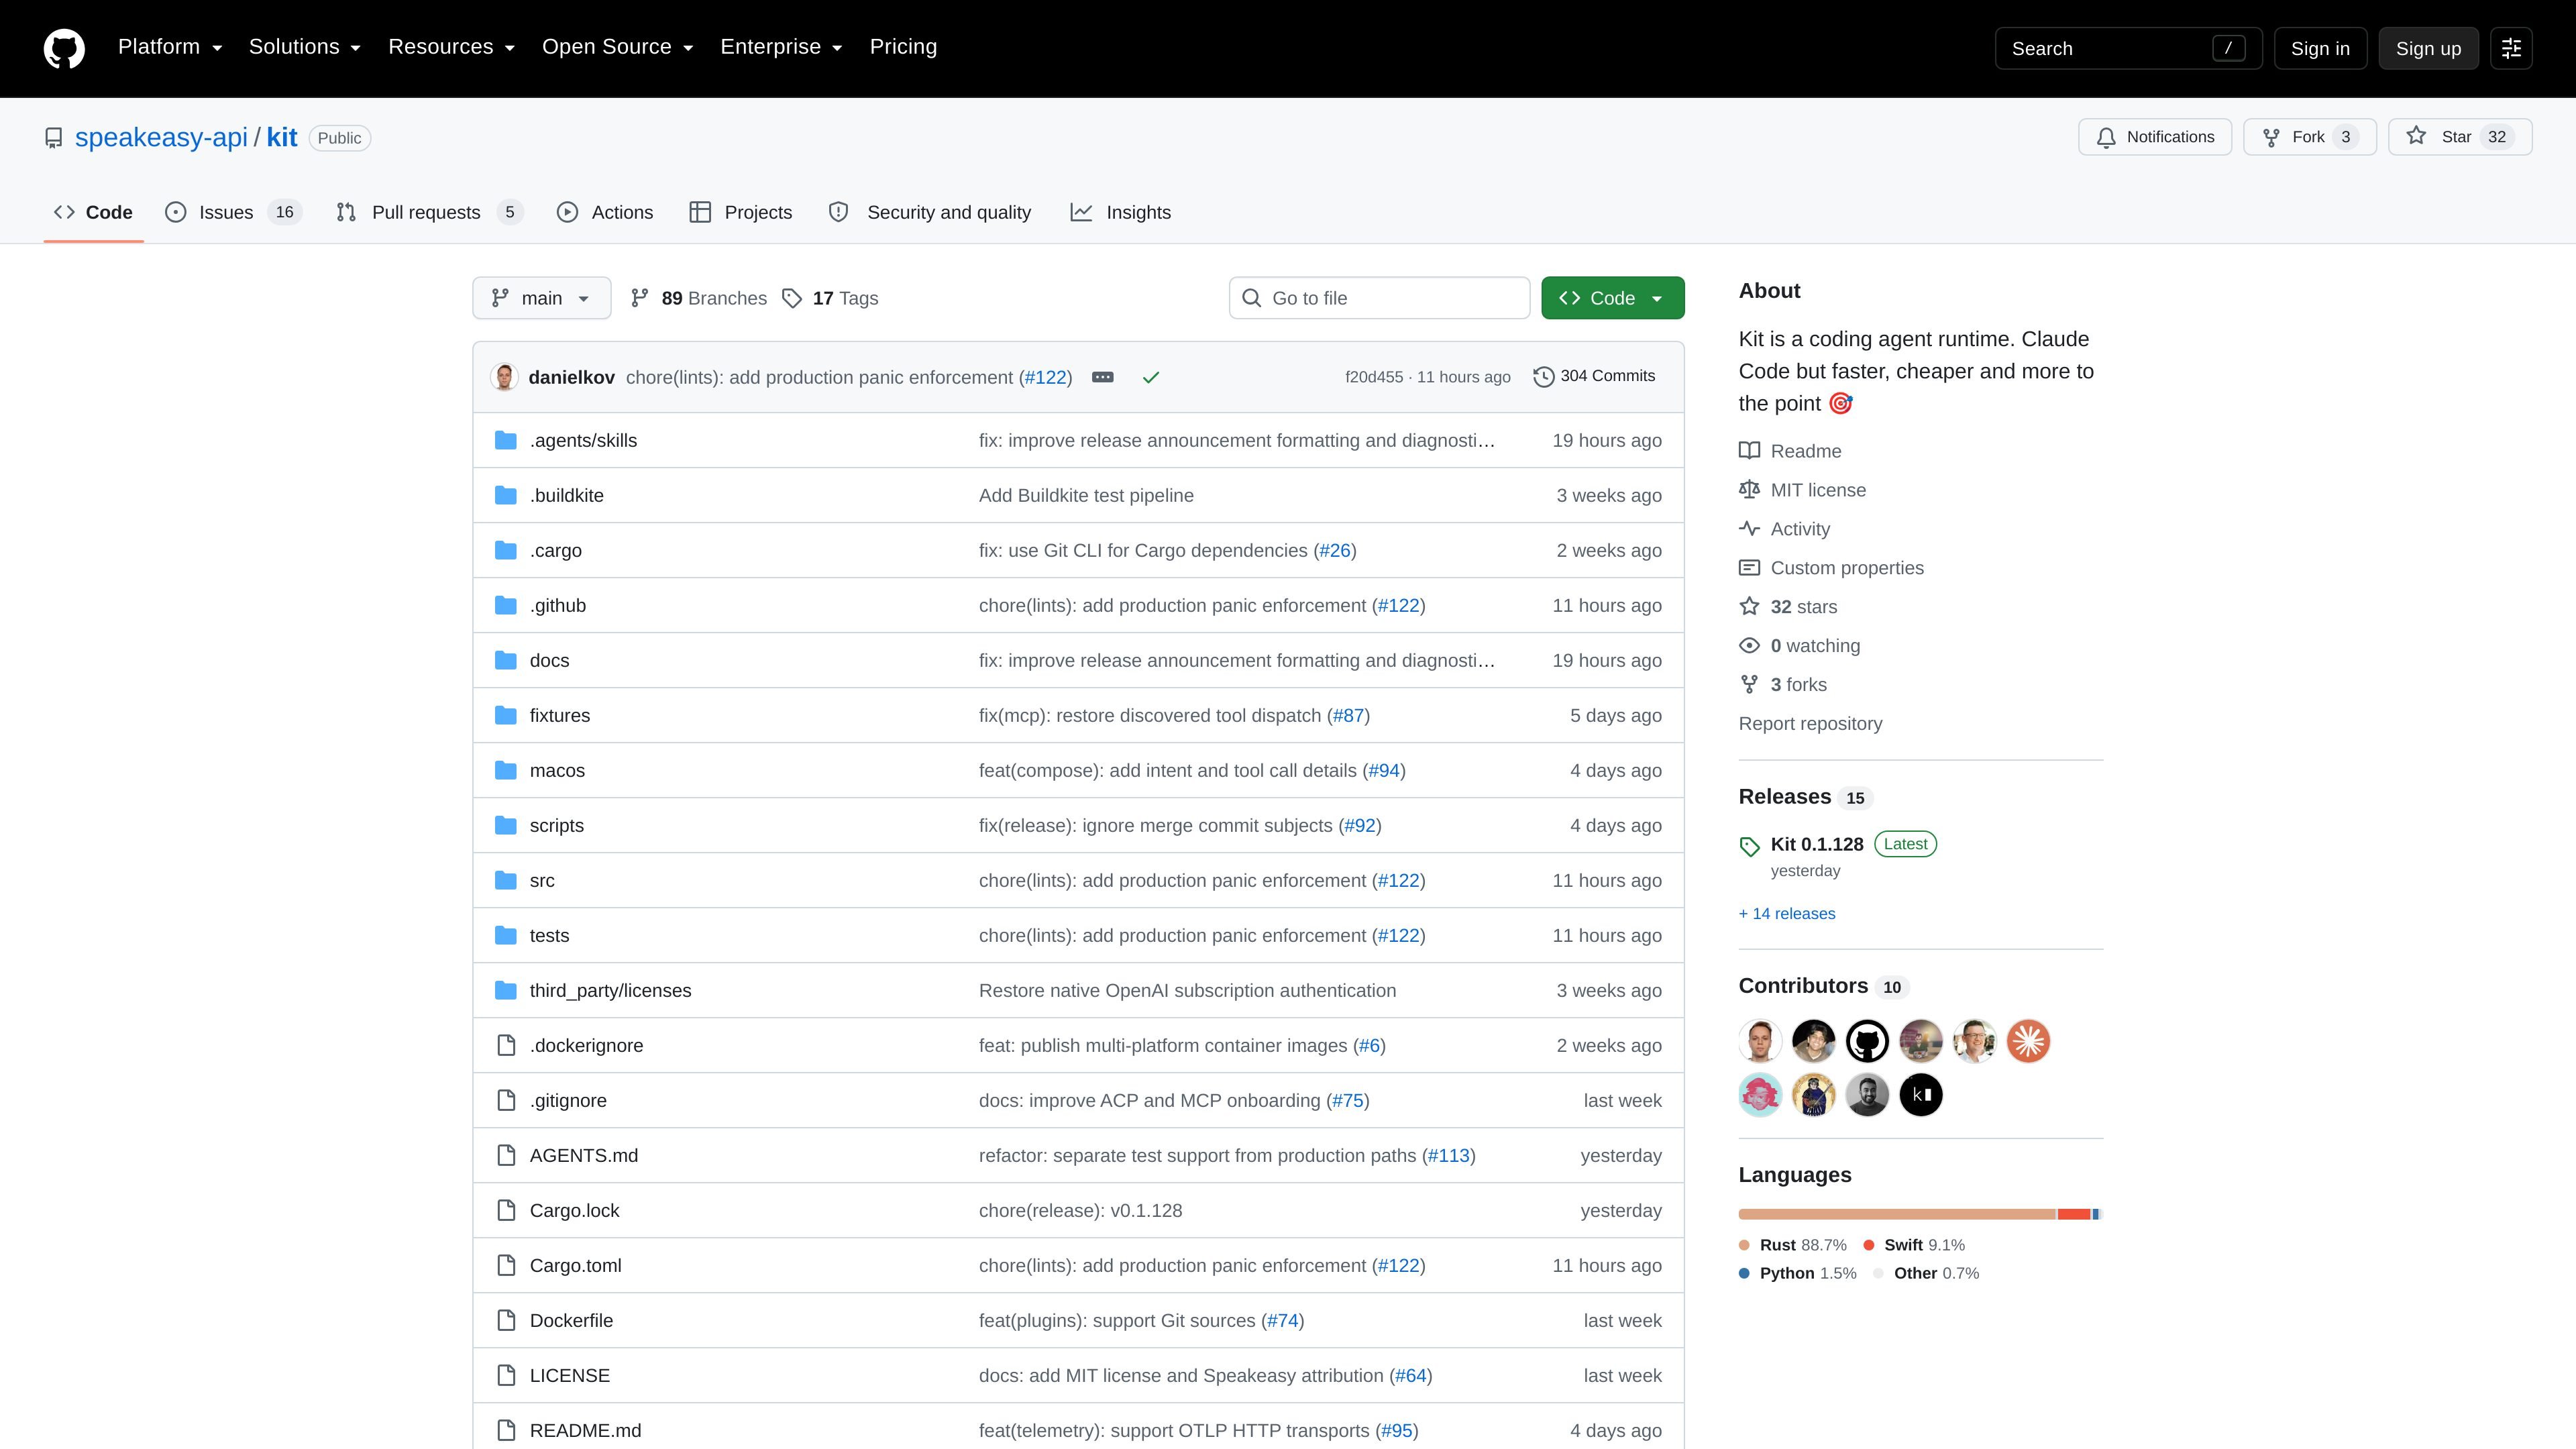Viewport: 2576px width, 1449px height.
Task: Expand the Platform menu
Action: click(170, 47)
